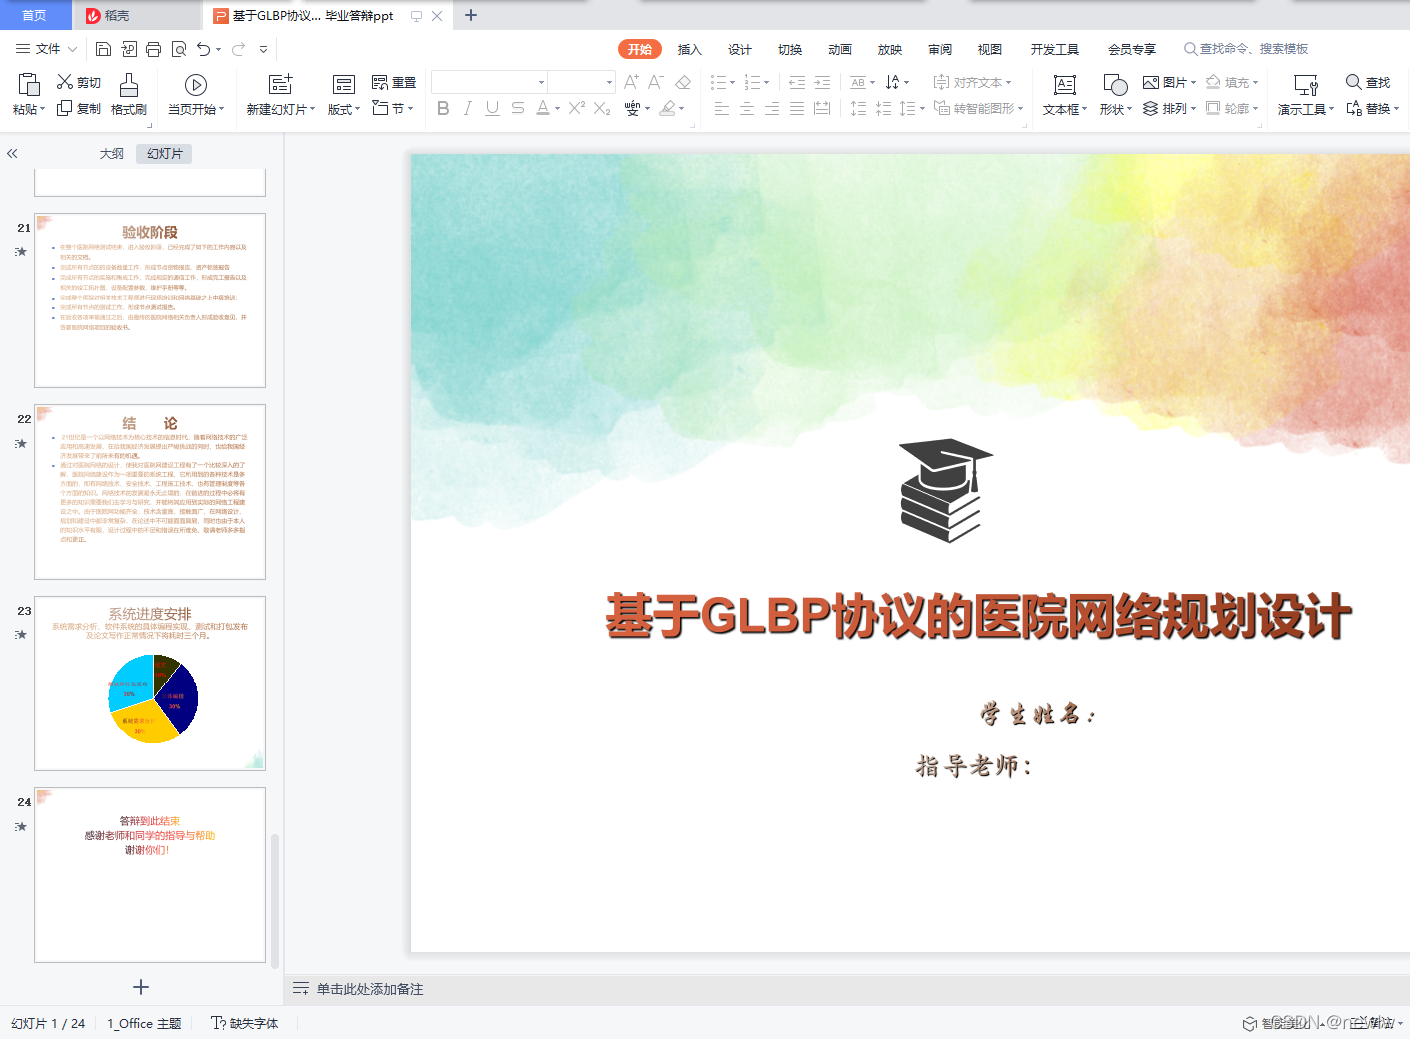The width and height of the screenshot is (1410, 1039).
Task: Toggle italic formatting on selected text
Action: pyautogui.click(x=467, y=109)
